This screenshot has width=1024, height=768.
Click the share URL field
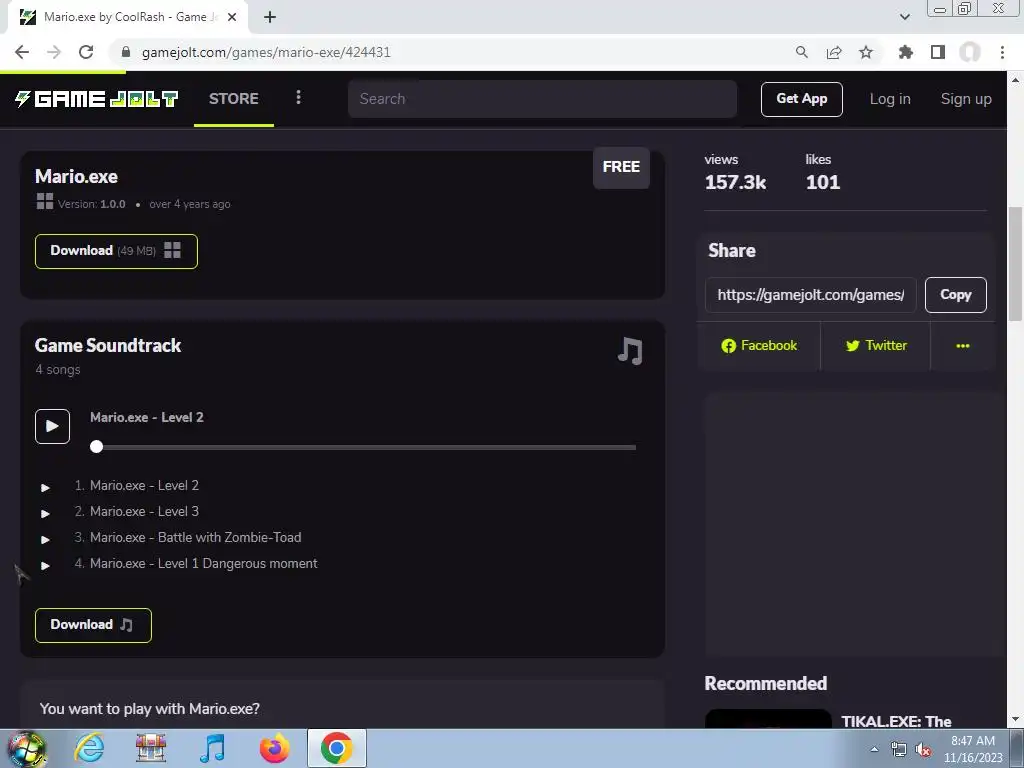click(810, 295)
